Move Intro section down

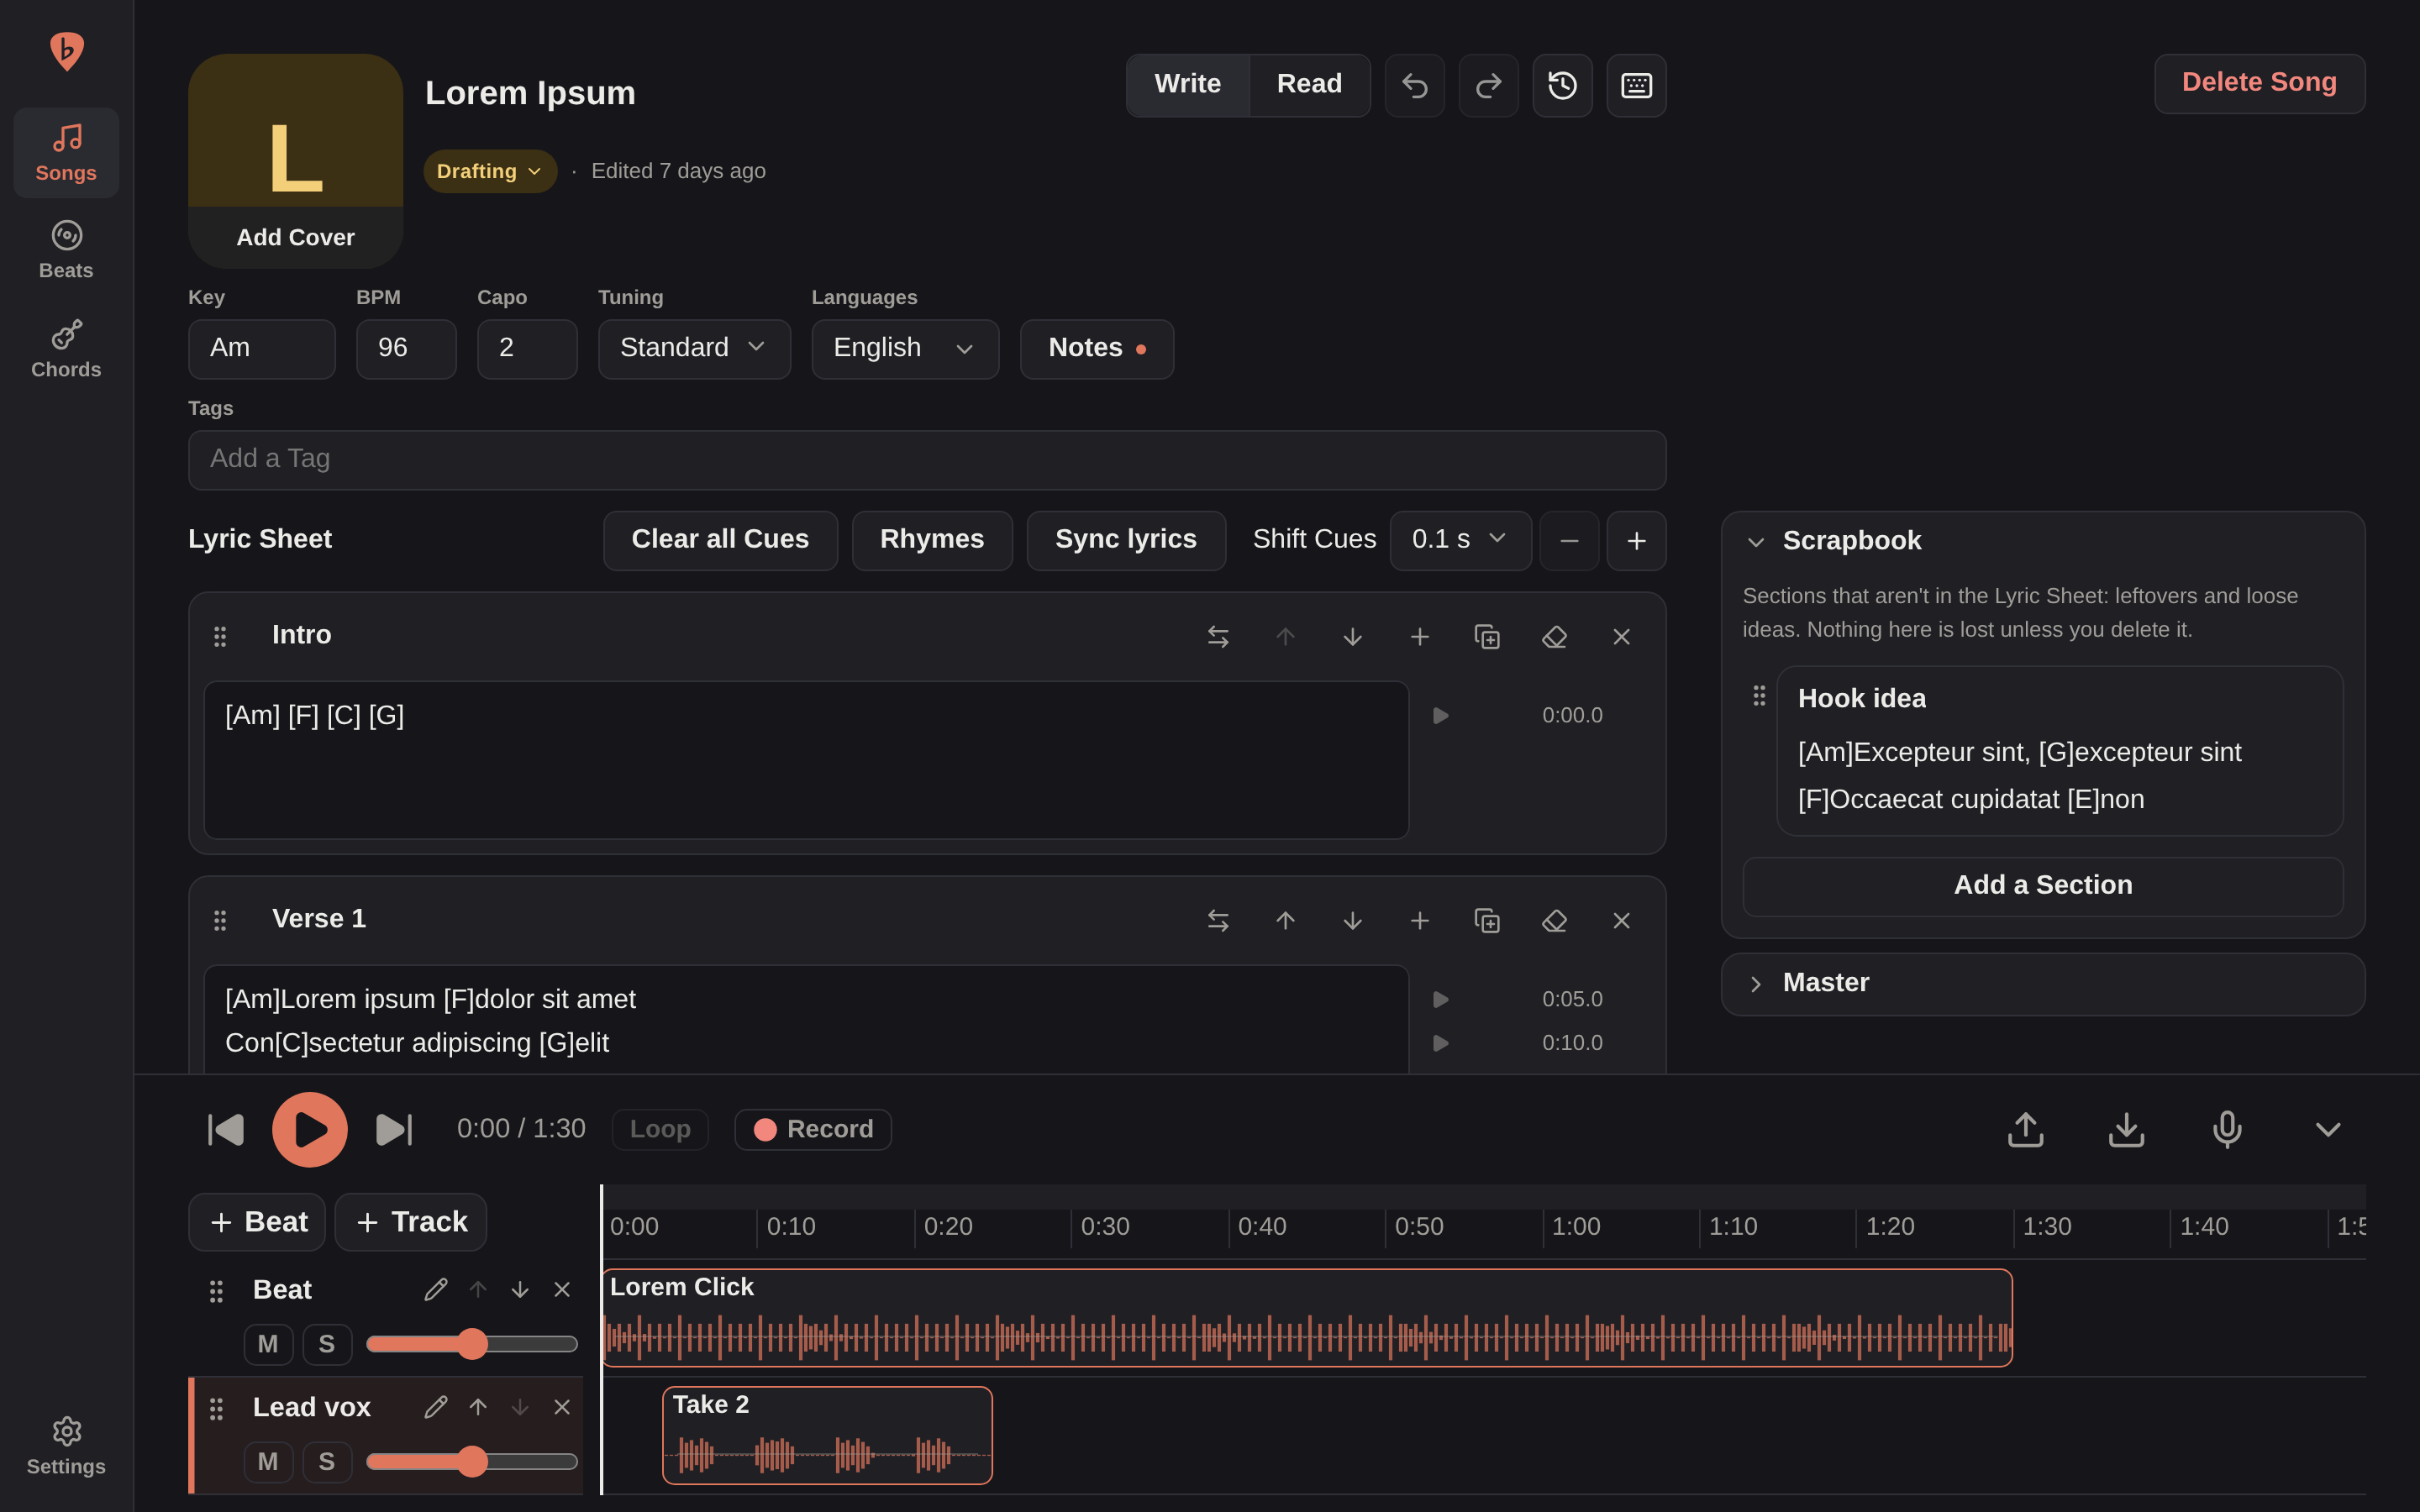(1352, 637)
